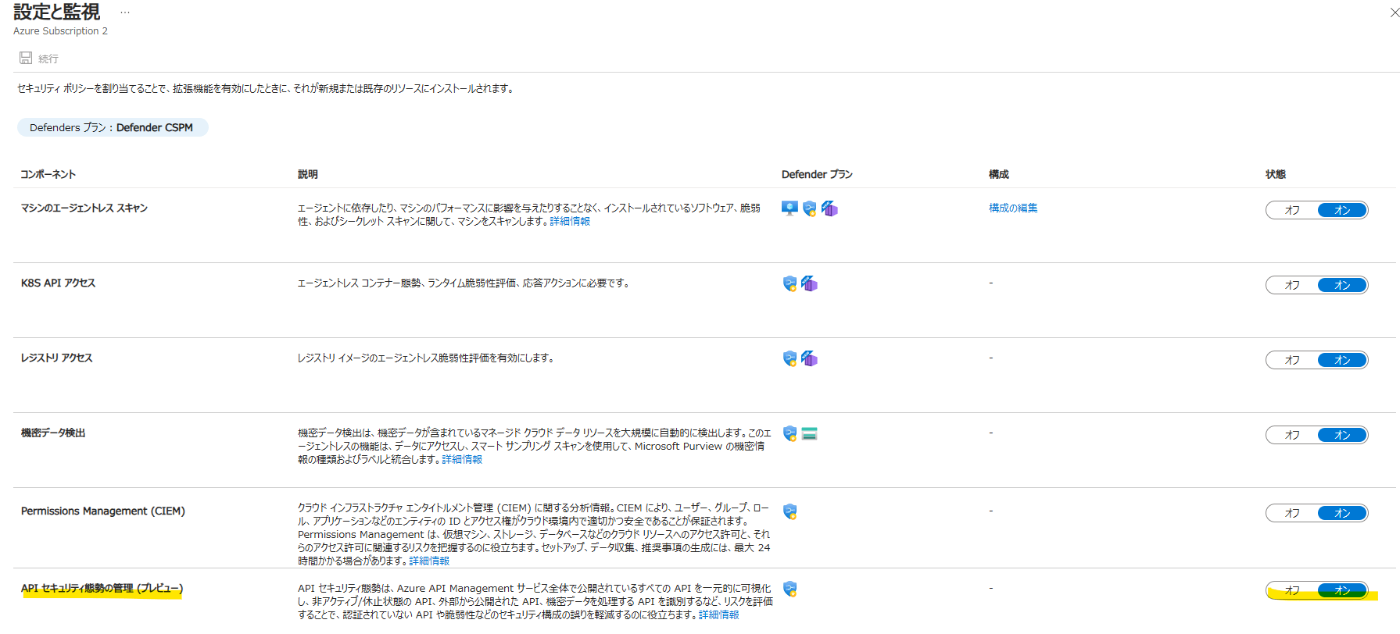Open 詳細情報 link in 機密データ検出 description
The image size is (1400, 634).
[x=462, y=459]
